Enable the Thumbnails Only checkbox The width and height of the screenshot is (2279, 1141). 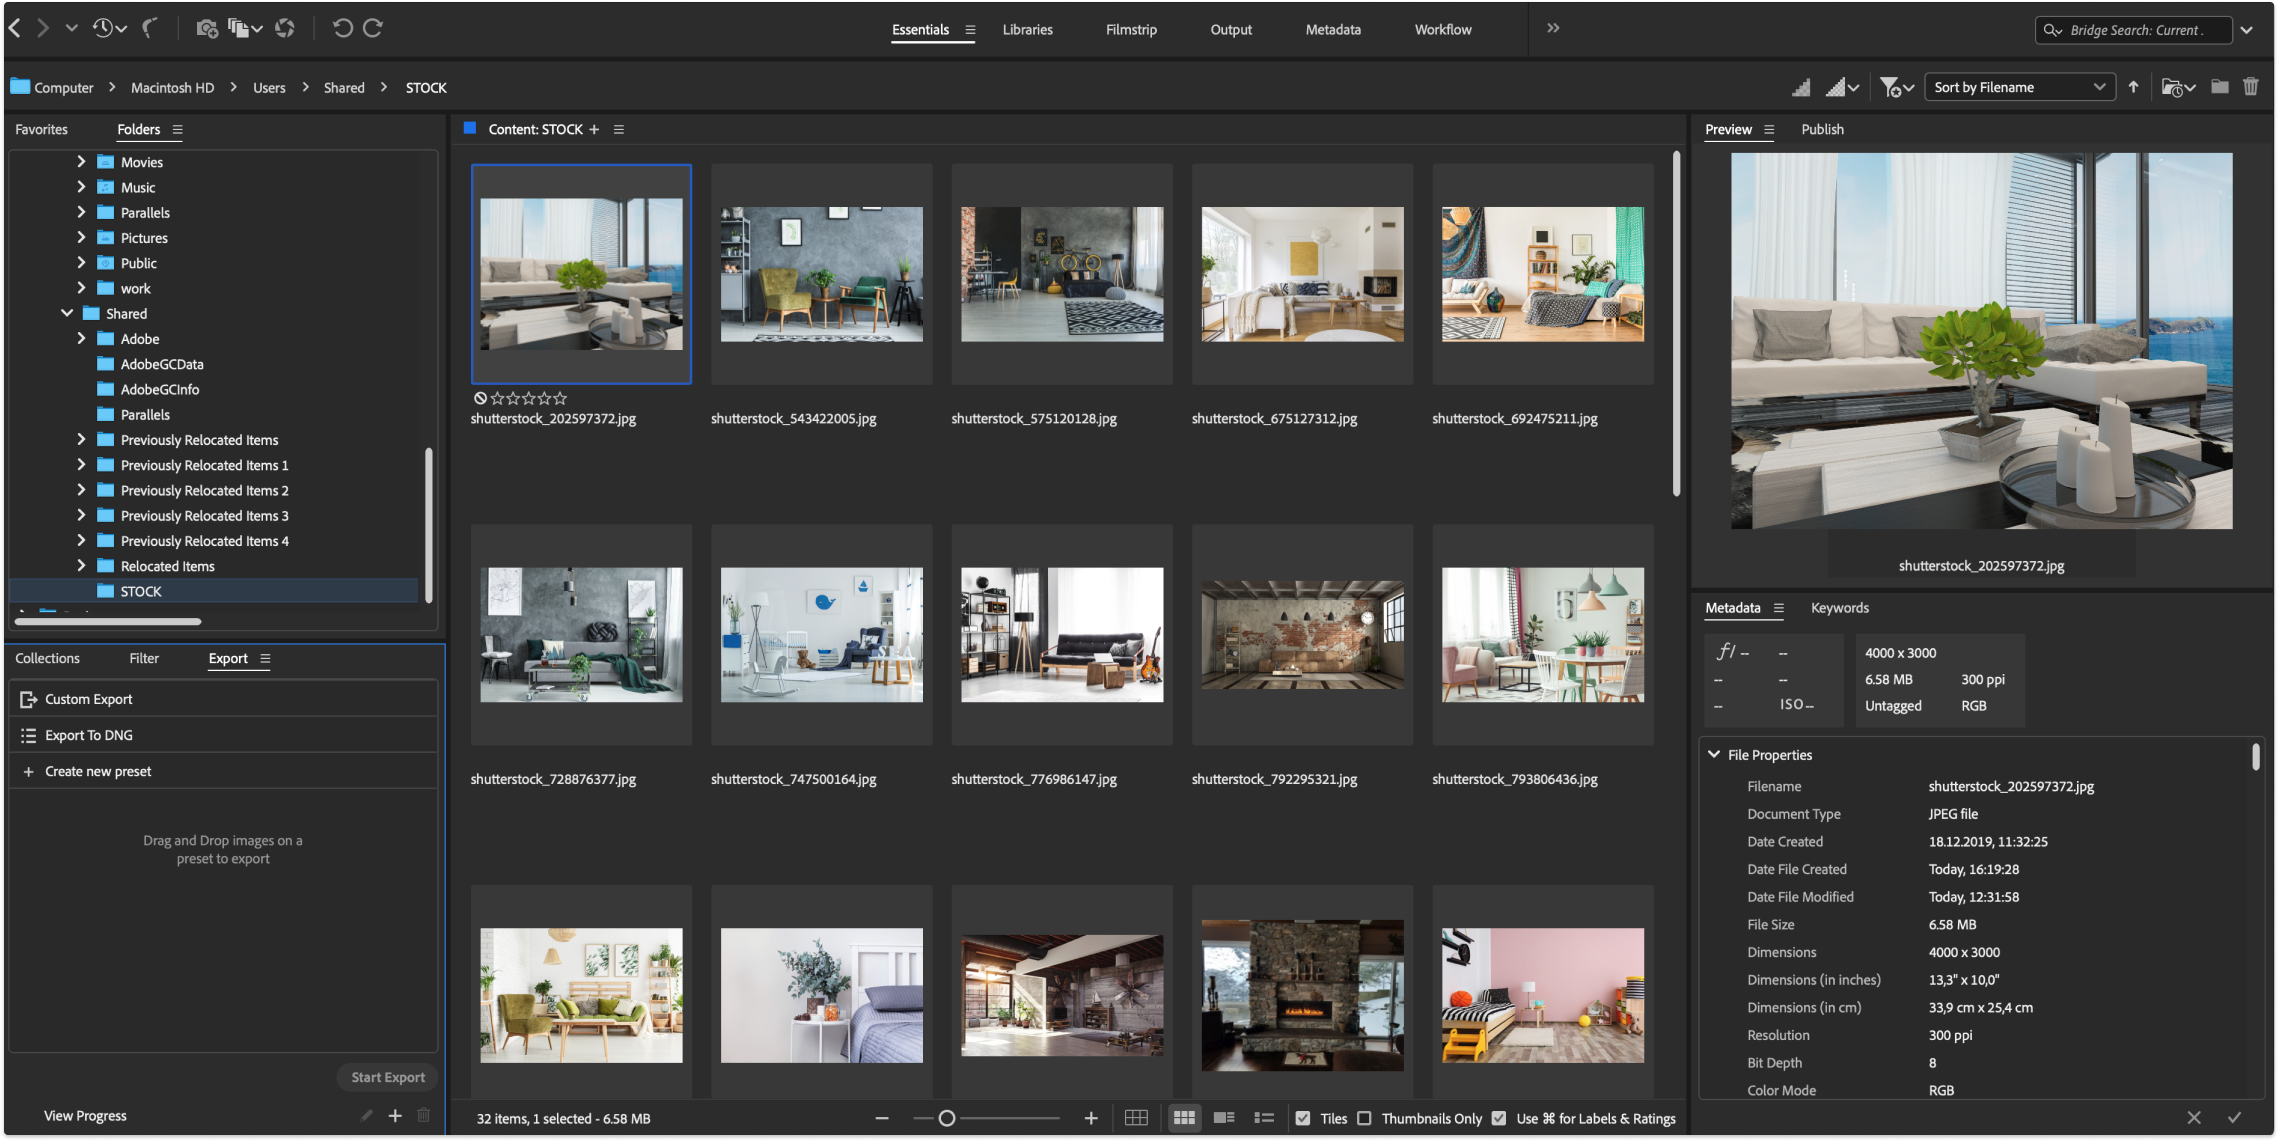pos(1365,1118)
